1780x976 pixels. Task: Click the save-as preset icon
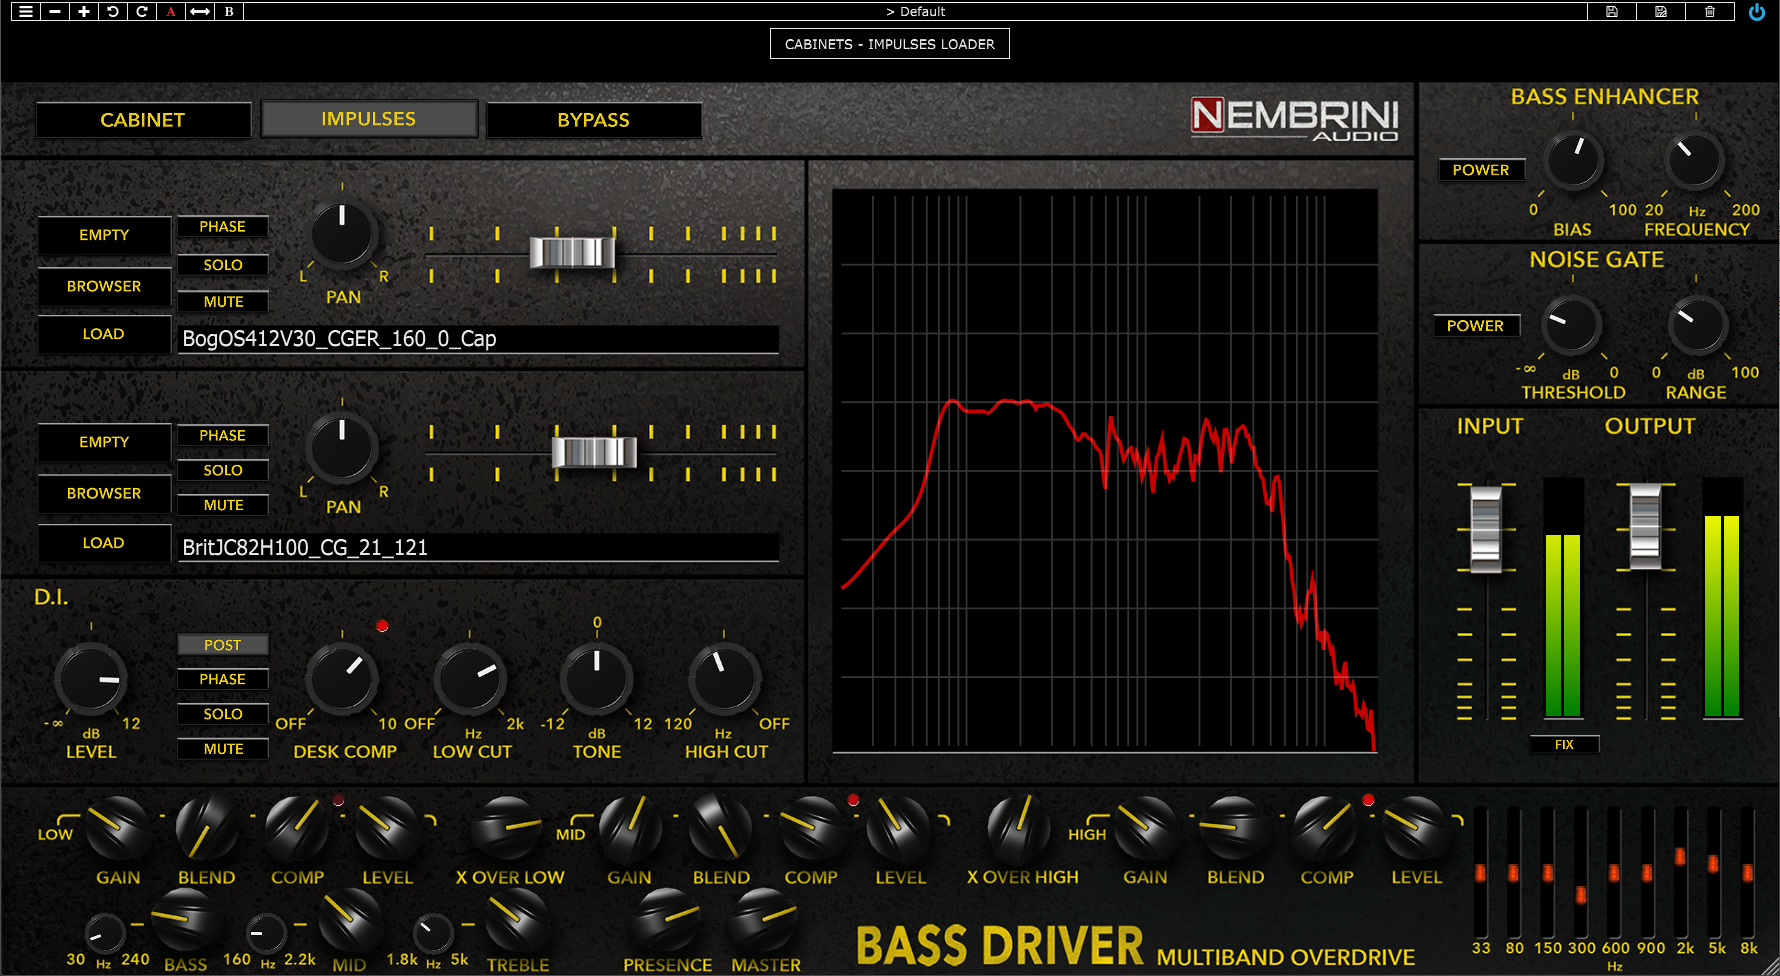(1661, 12)
